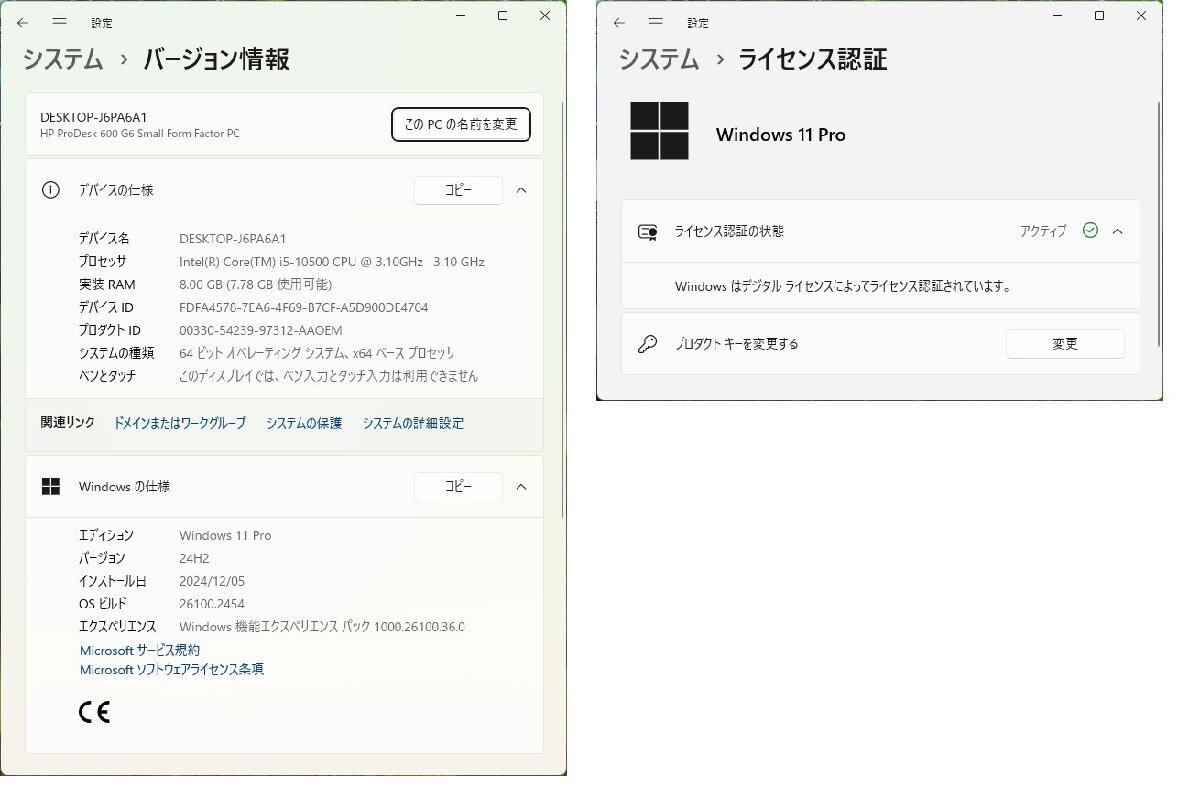This screenshot has width=1200, height=786.
Task: Navigate to システム breadcrumb in ライセンス認証 window
Action: 659,59
